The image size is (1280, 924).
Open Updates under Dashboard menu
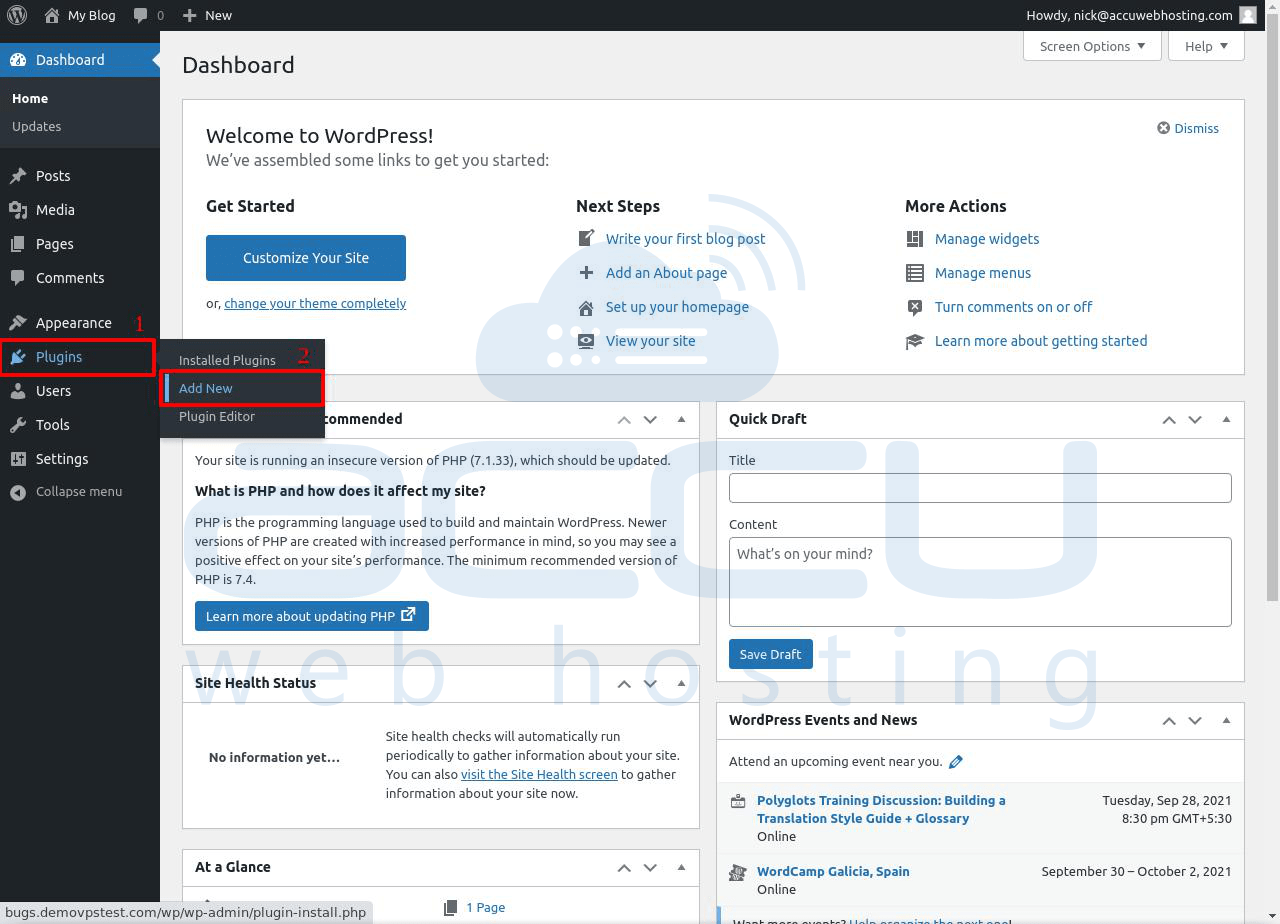37,126
